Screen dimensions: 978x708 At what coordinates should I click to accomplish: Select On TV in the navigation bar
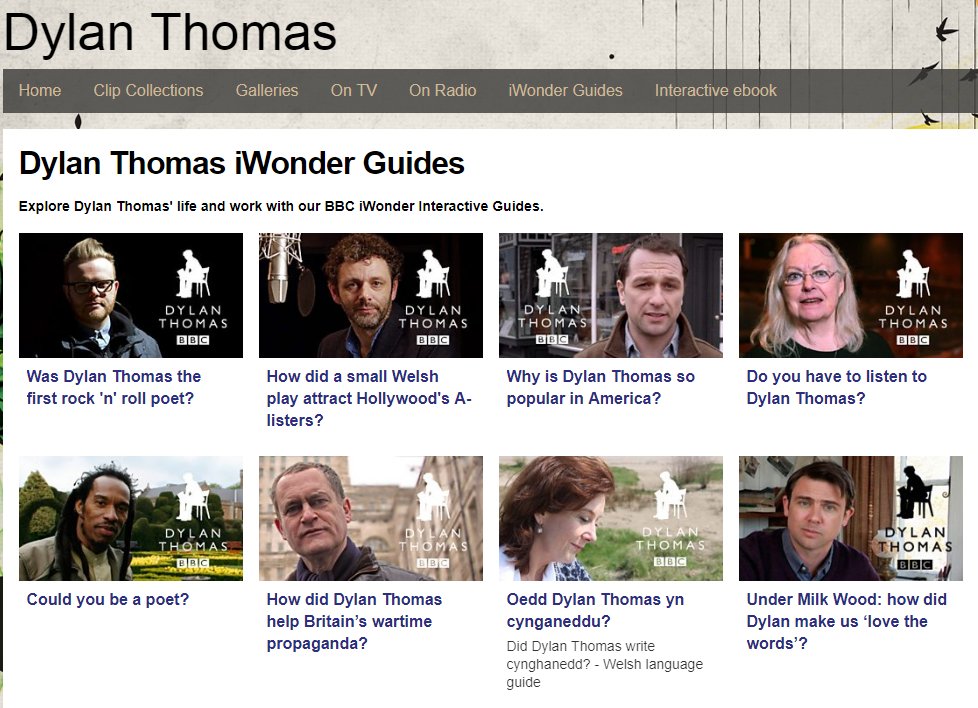tap(354, 90)
